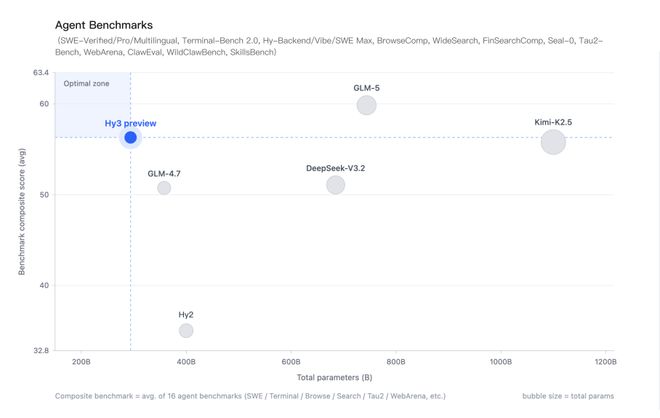Click the GLM-5 text label
This screenshot has width=660, height=418.
(366, 88)
